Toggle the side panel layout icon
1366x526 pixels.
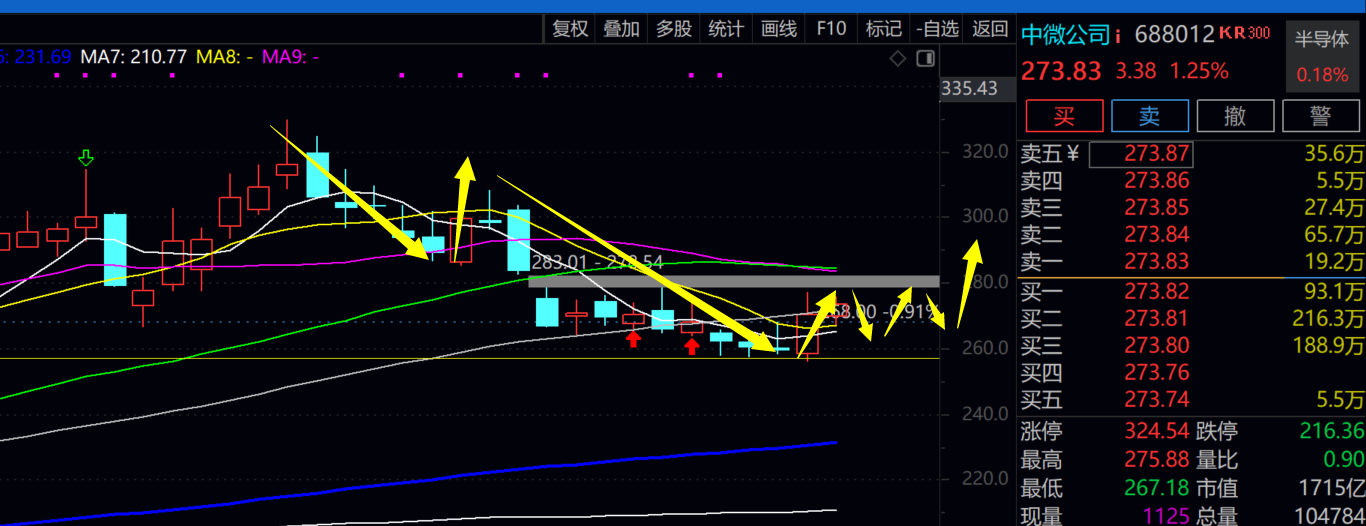click(925, 58)
